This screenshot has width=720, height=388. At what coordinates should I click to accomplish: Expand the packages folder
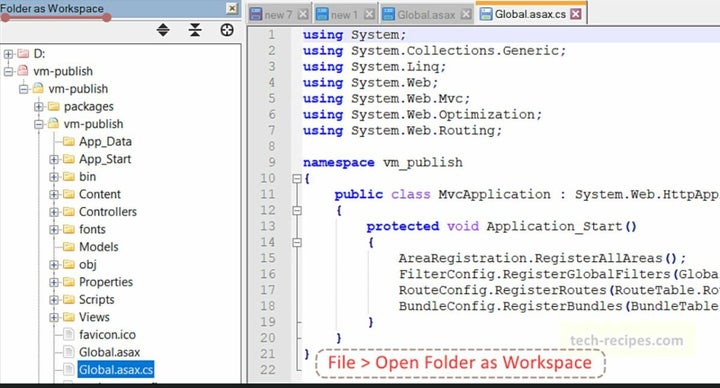(39, 107)
